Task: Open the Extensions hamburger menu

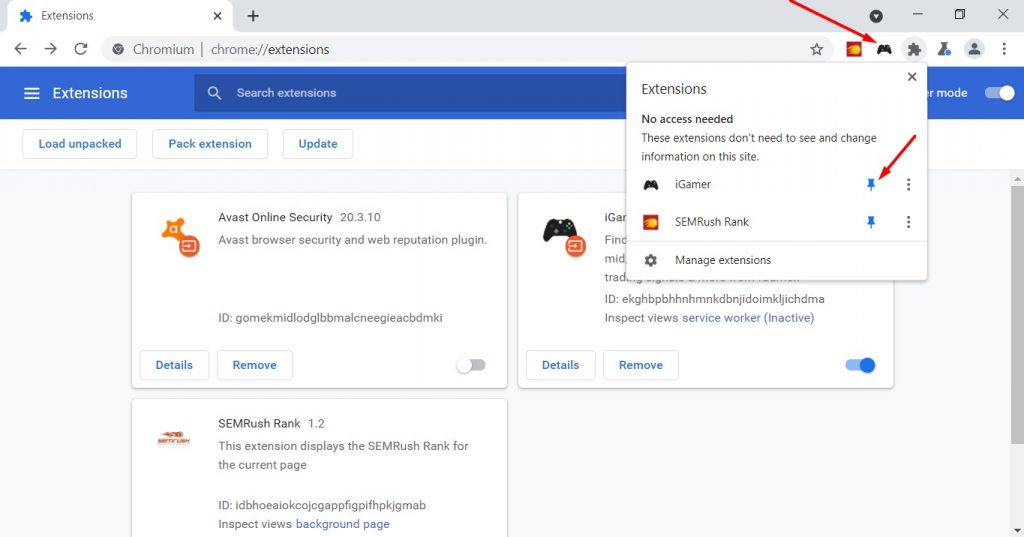Action: (31, 93)
